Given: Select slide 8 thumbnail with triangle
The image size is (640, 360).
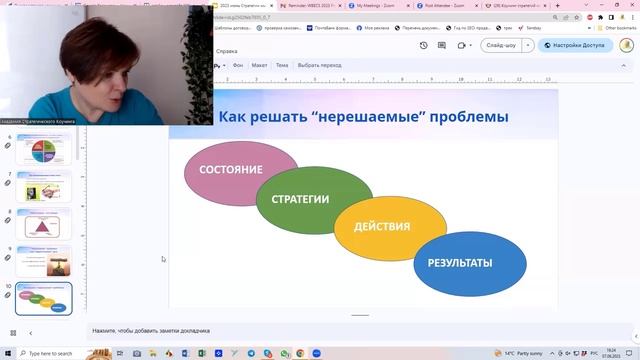Looking at the screenshot, I should point(44,224).
